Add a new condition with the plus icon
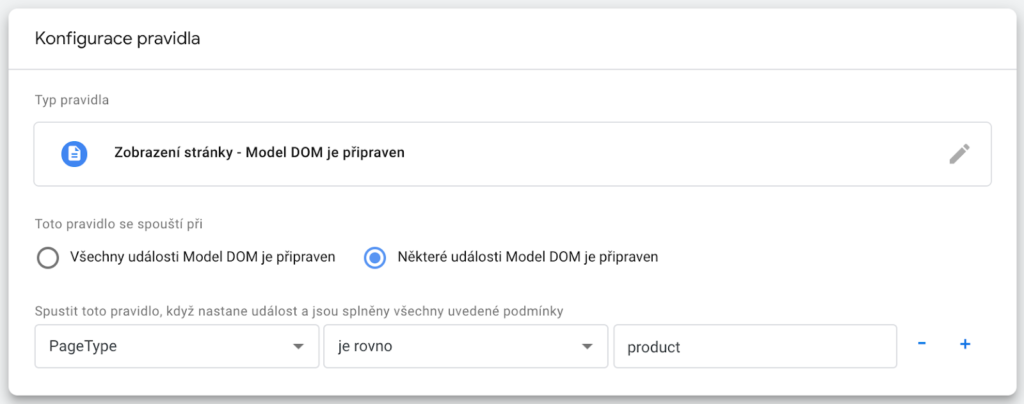Image resolution: width=1024 pixels, height=404 pixels. (x=965, y=344)
